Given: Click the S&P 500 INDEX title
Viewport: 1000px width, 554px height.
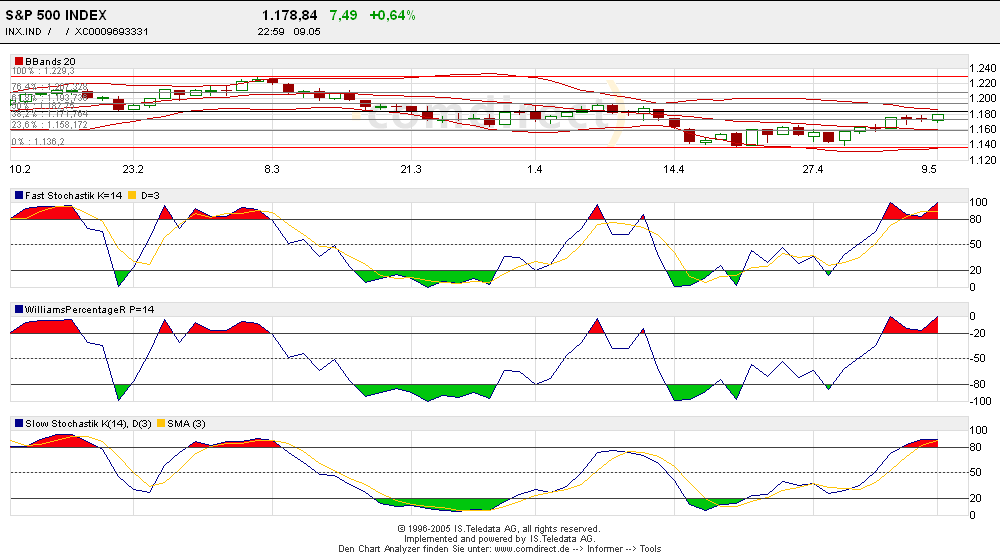Looking at the screenshot, I should 56,15.
